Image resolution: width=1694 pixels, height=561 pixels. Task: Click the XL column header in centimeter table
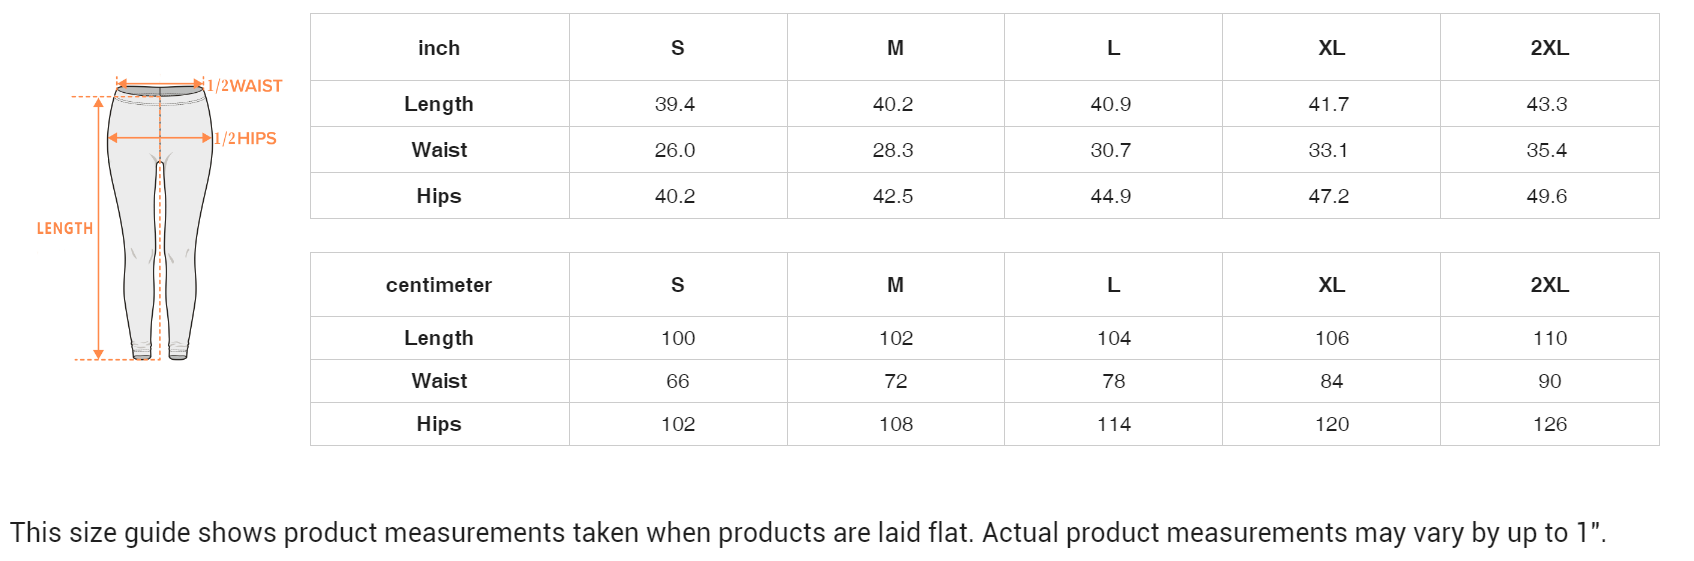click(x=1331, y=285)
